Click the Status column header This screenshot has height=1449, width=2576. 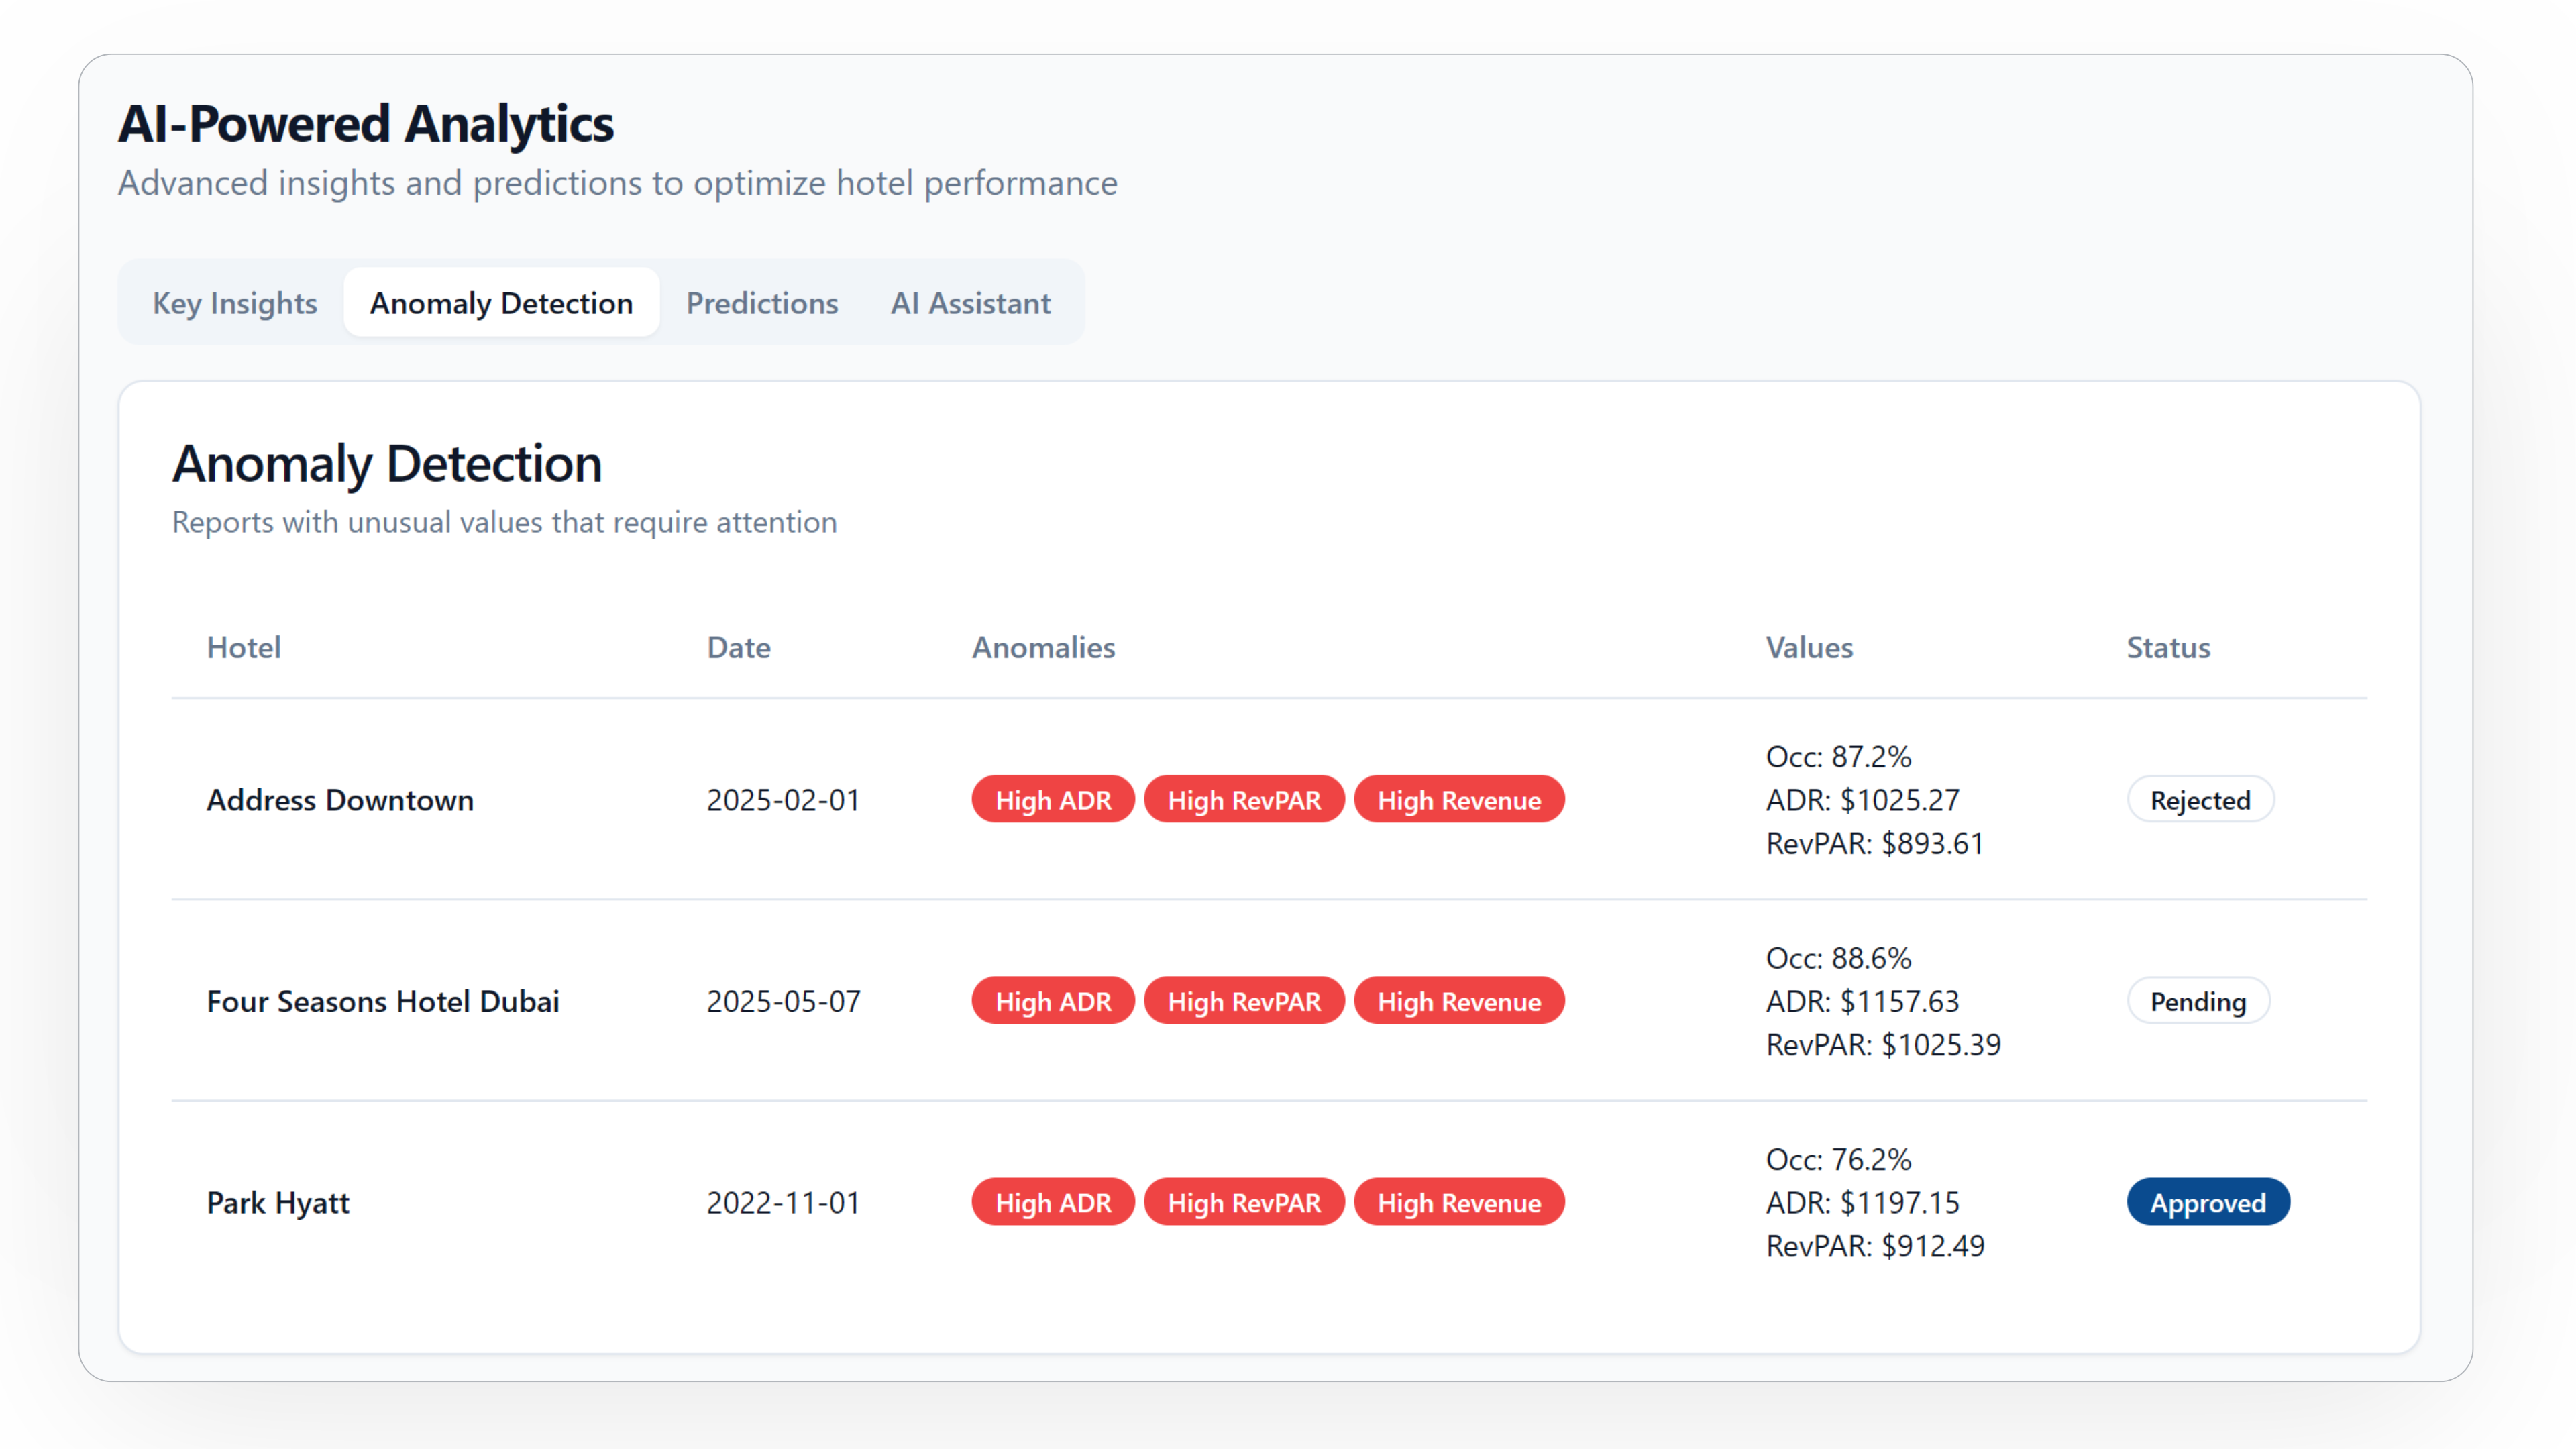point(2168,647)
